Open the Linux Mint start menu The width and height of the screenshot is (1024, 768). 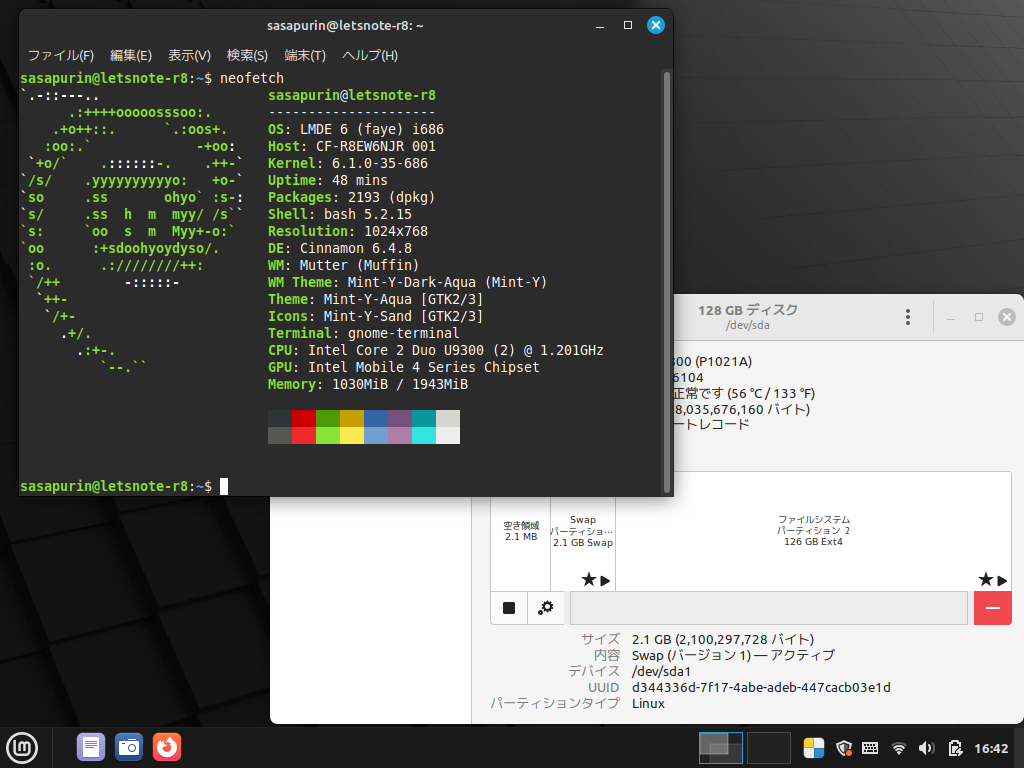(x=22, y=748)
